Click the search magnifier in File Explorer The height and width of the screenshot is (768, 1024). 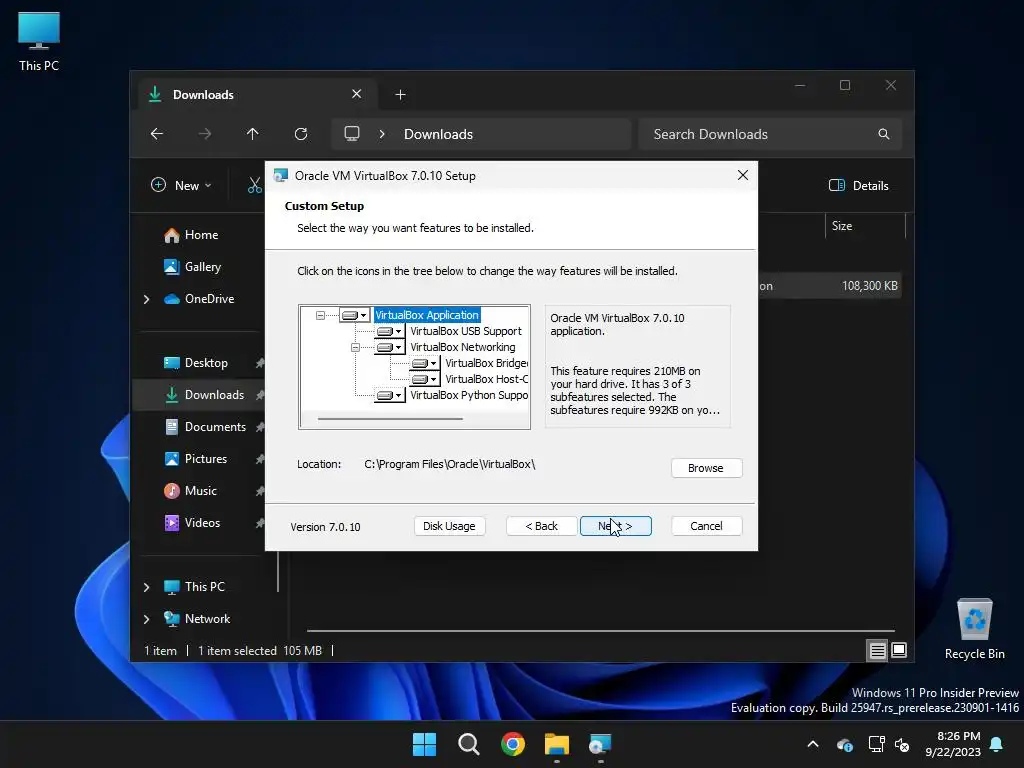click(x=884, y=134)
